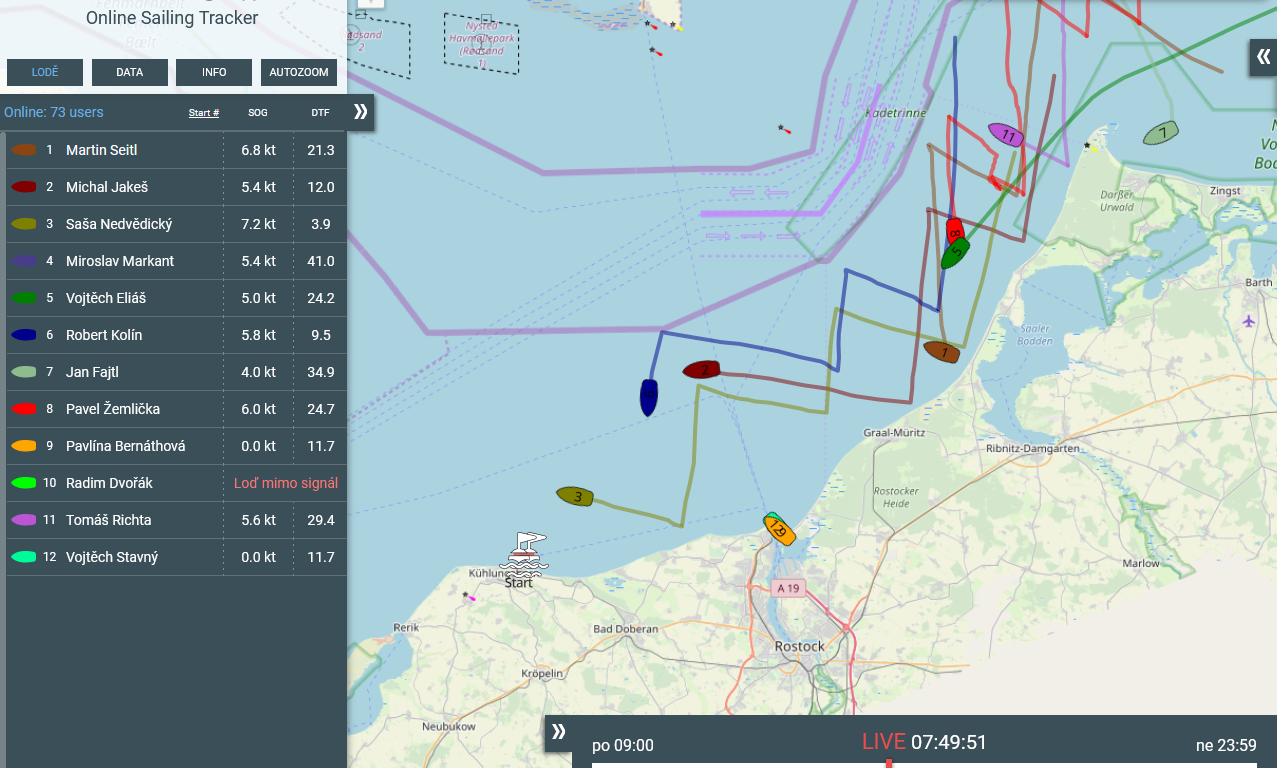
Task: Select the Saša Nedvědický row in the boat list
Action: click(174, 224)
